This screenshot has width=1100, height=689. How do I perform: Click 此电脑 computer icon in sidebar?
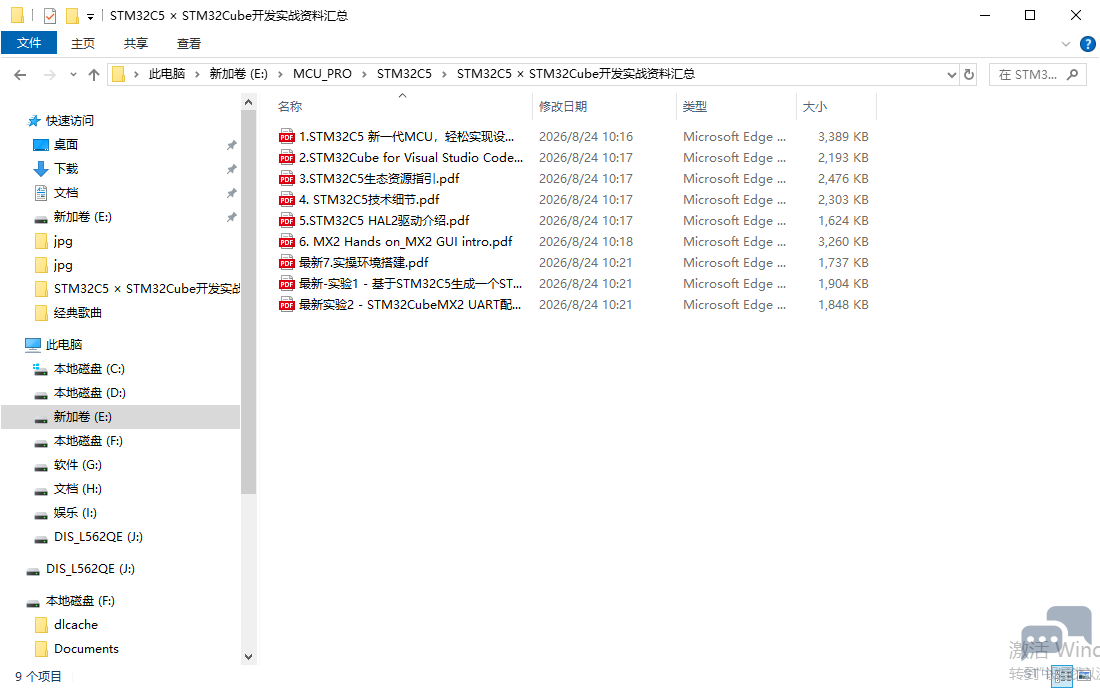pyautogui.click(x=32, y=344)
